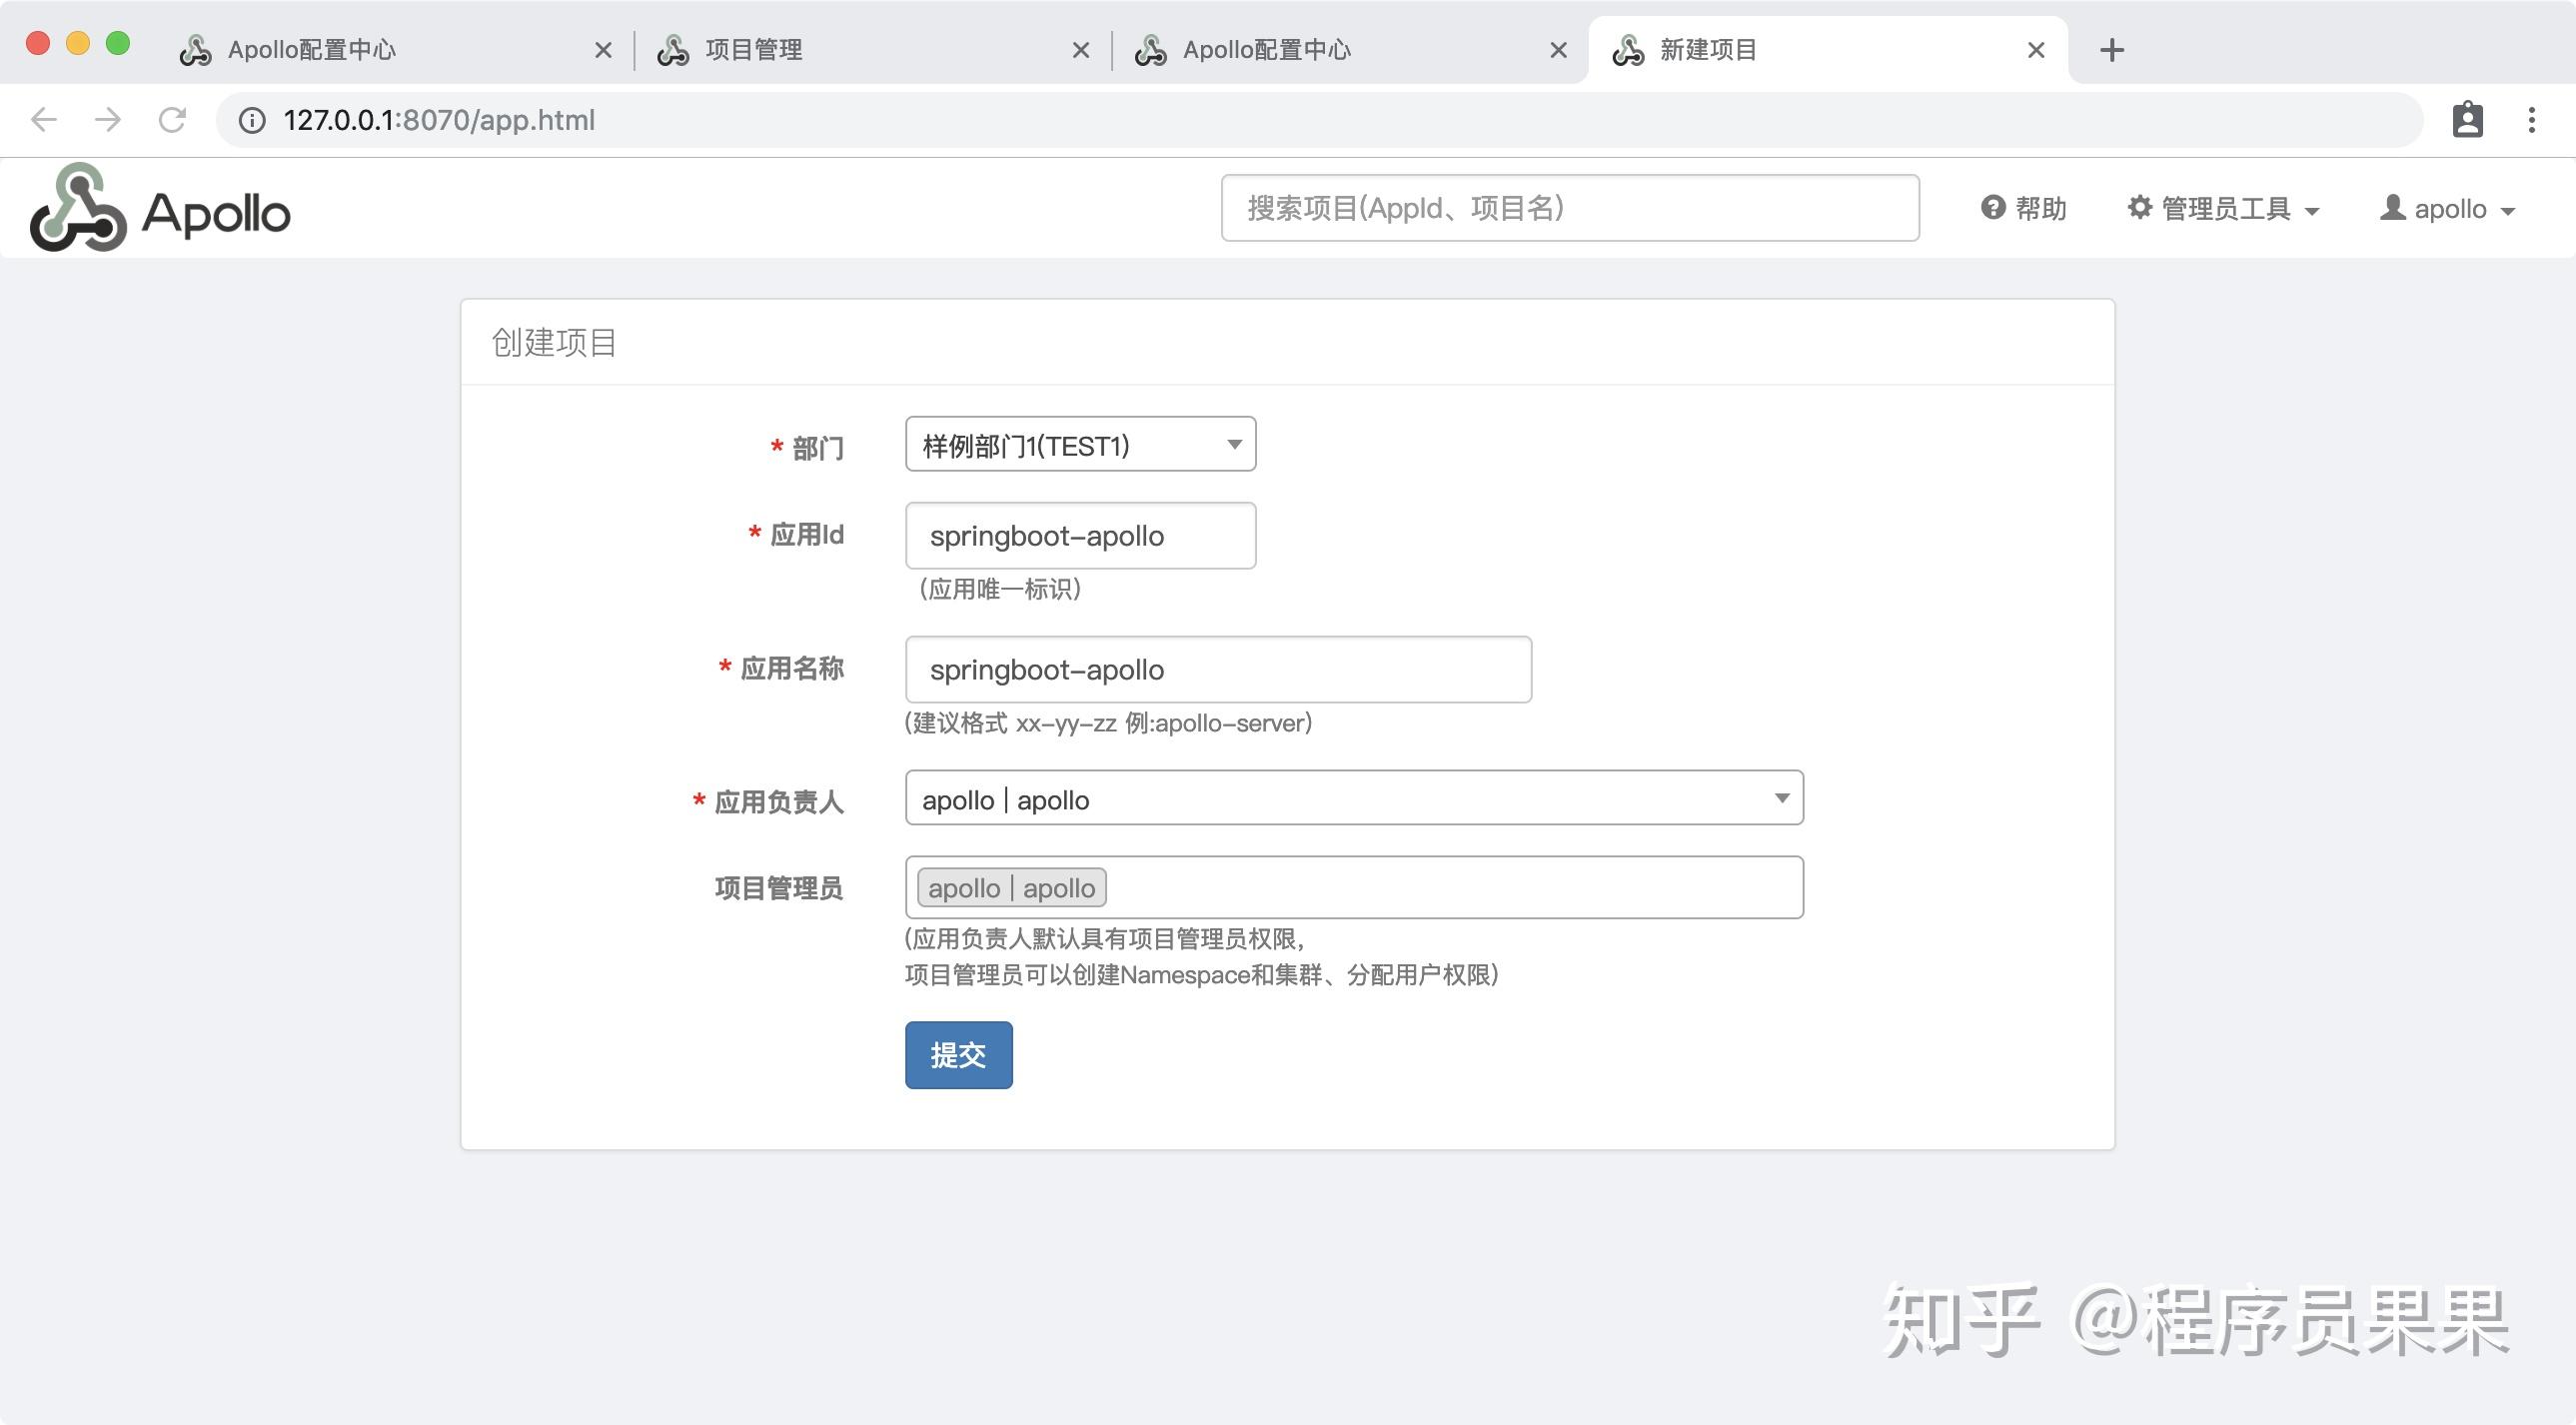Close the first Apollo配置中心 tab
Viewport: 2576px width, 1425px height.
coord(602,50)
